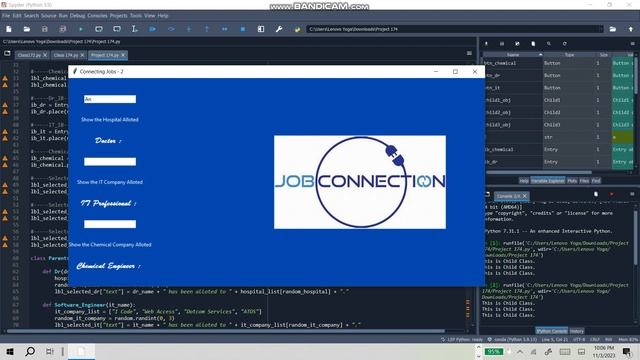Open the Tools menu
This screenshot has height=360, width=640.
(136, 16)
